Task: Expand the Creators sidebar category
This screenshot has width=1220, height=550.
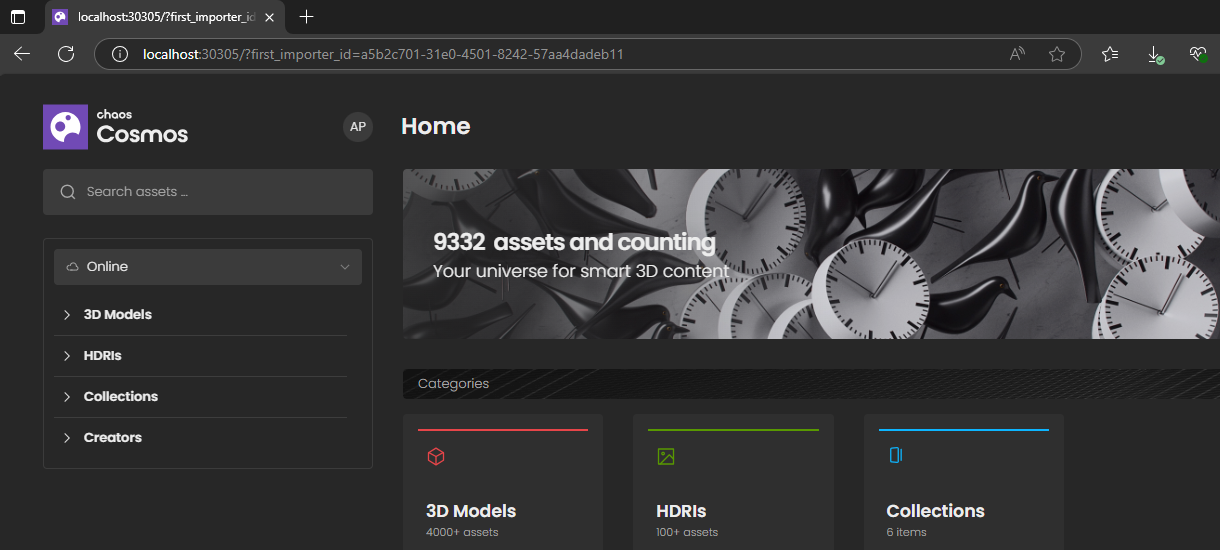Action: [x=67, y=438]
